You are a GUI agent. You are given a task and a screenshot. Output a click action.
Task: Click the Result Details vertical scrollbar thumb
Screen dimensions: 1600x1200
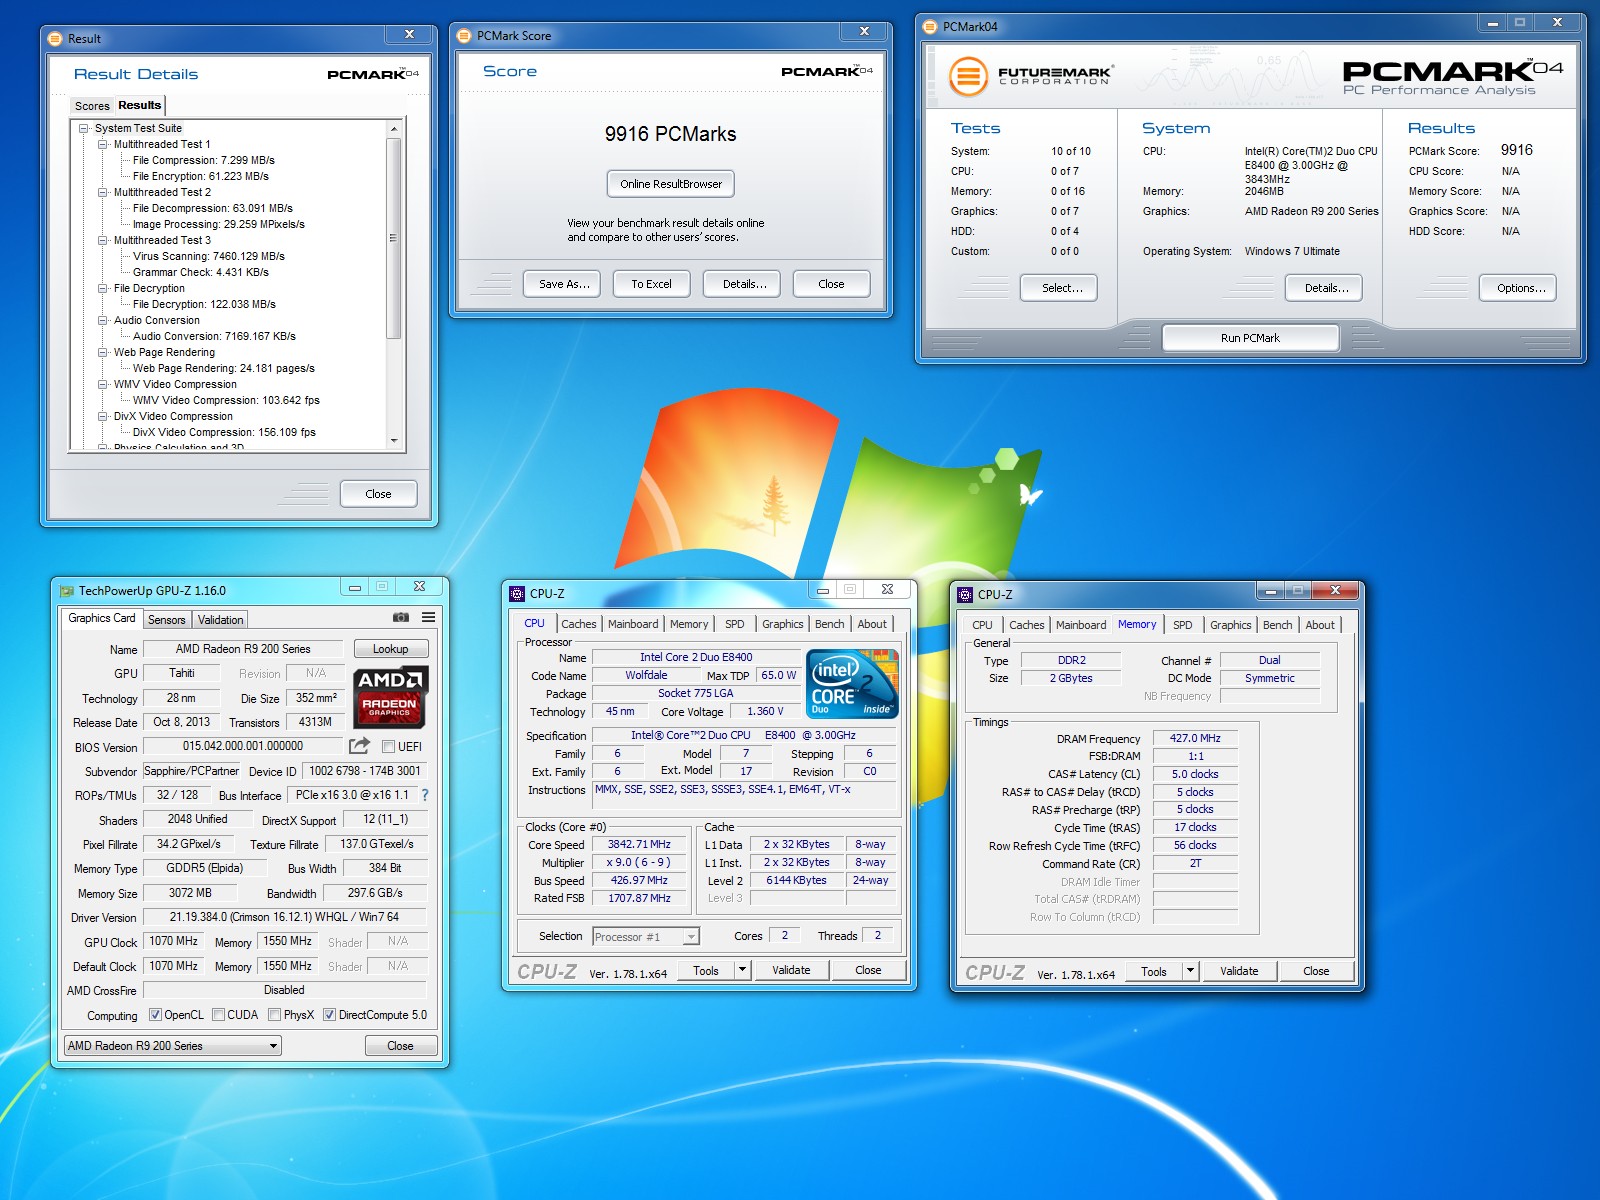394,239
